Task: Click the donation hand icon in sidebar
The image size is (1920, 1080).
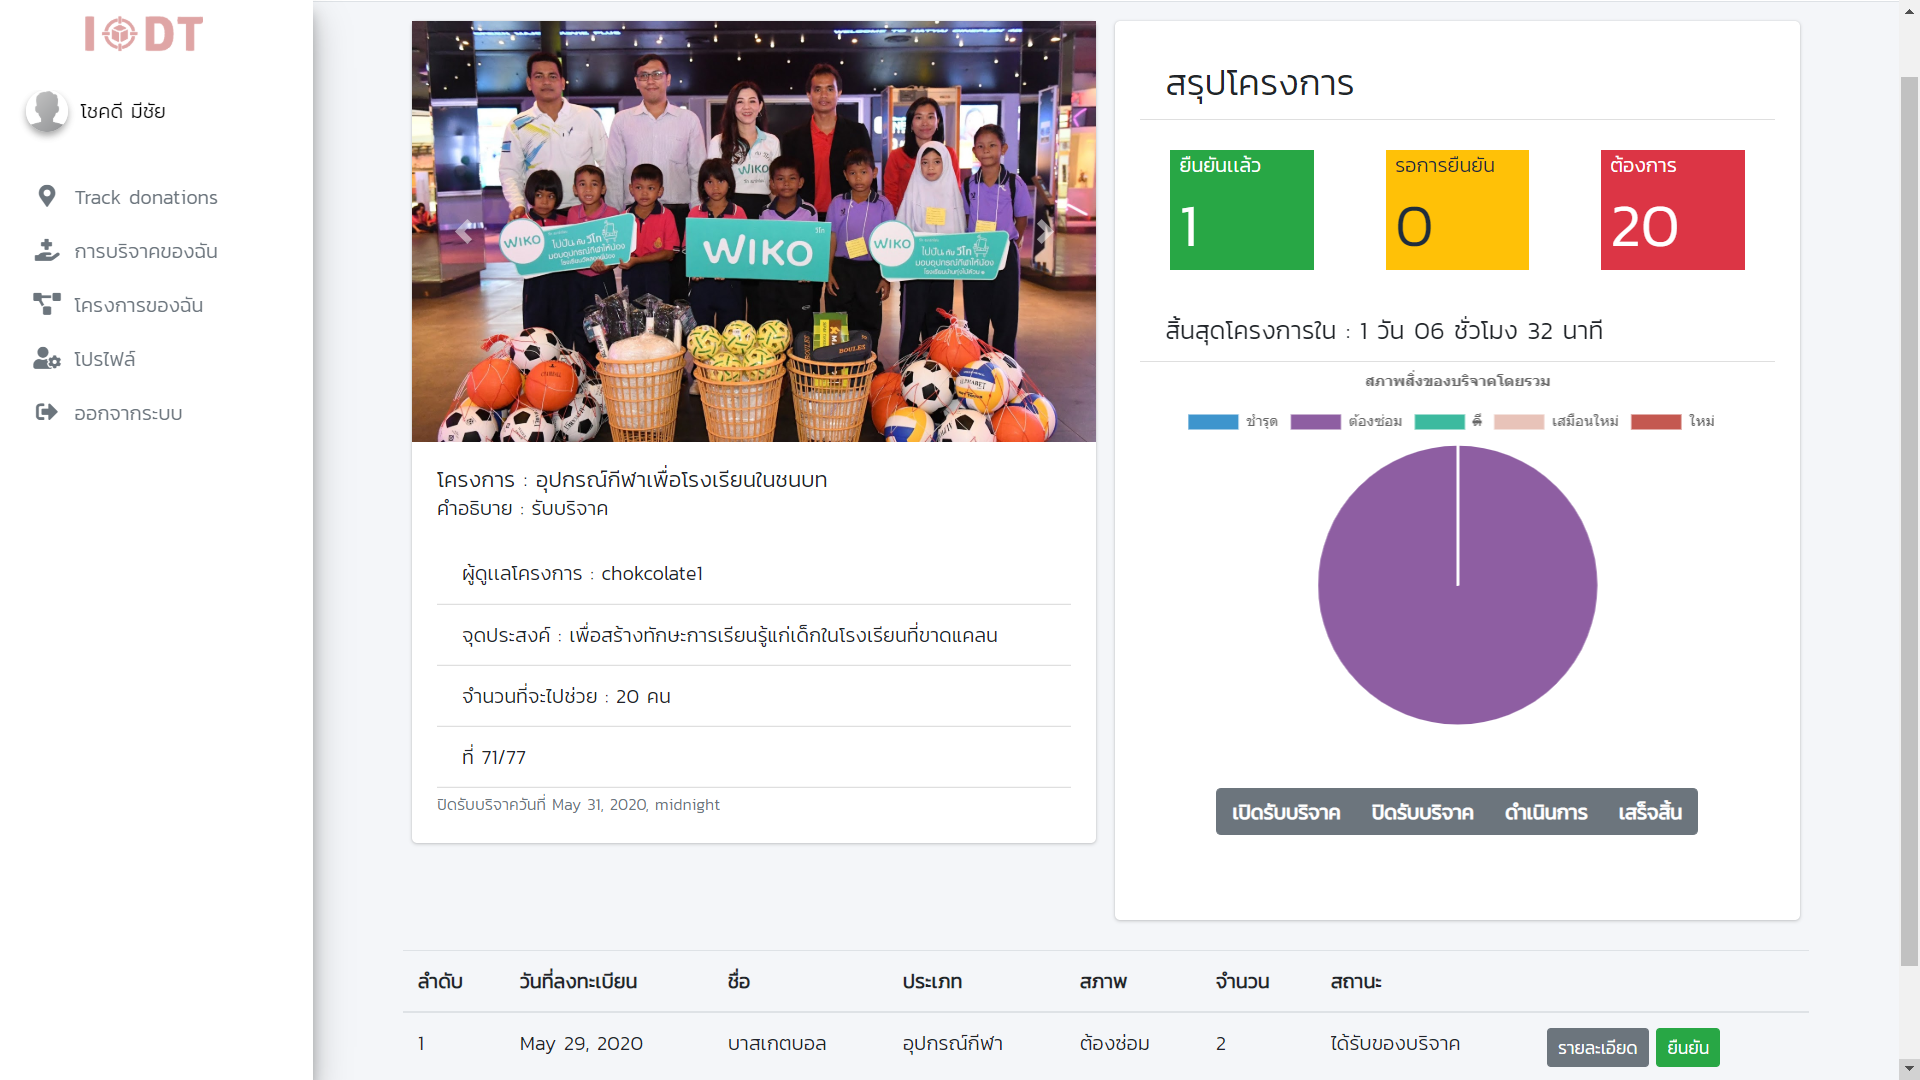Action: coord(46,251)
